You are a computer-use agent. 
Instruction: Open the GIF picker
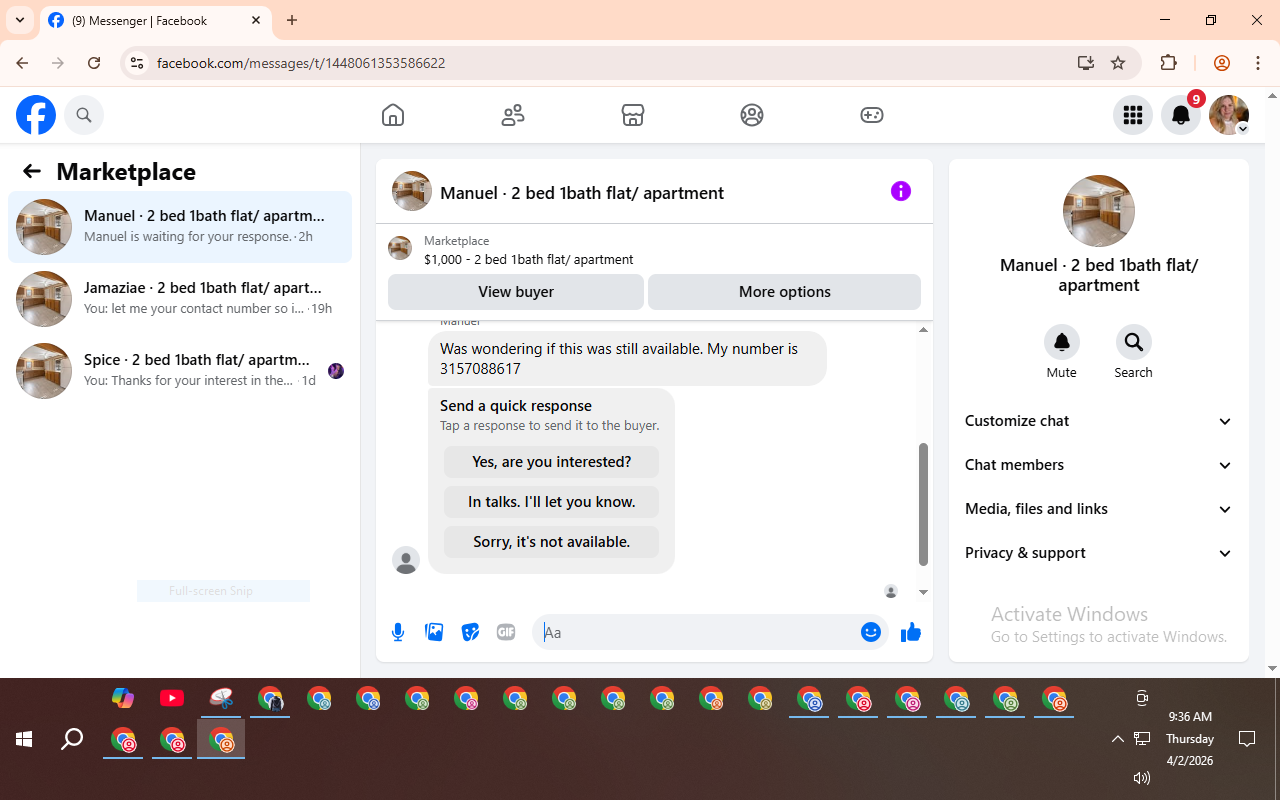506,632
